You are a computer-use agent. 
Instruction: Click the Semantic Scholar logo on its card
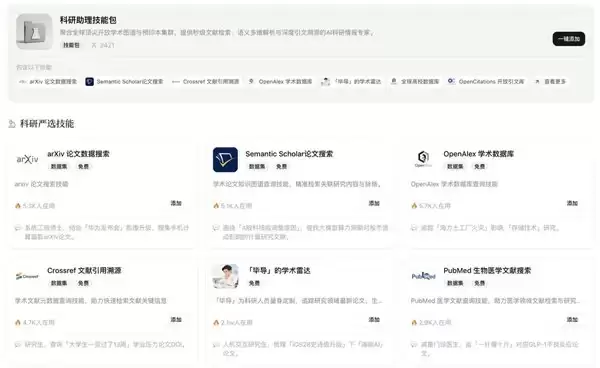tap(225, 160)
